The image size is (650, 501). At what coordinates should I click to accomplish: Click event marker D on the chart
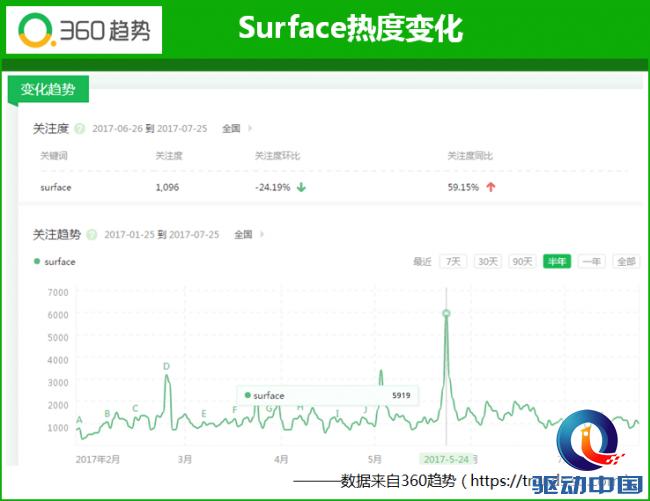click(x=166, y=366)
